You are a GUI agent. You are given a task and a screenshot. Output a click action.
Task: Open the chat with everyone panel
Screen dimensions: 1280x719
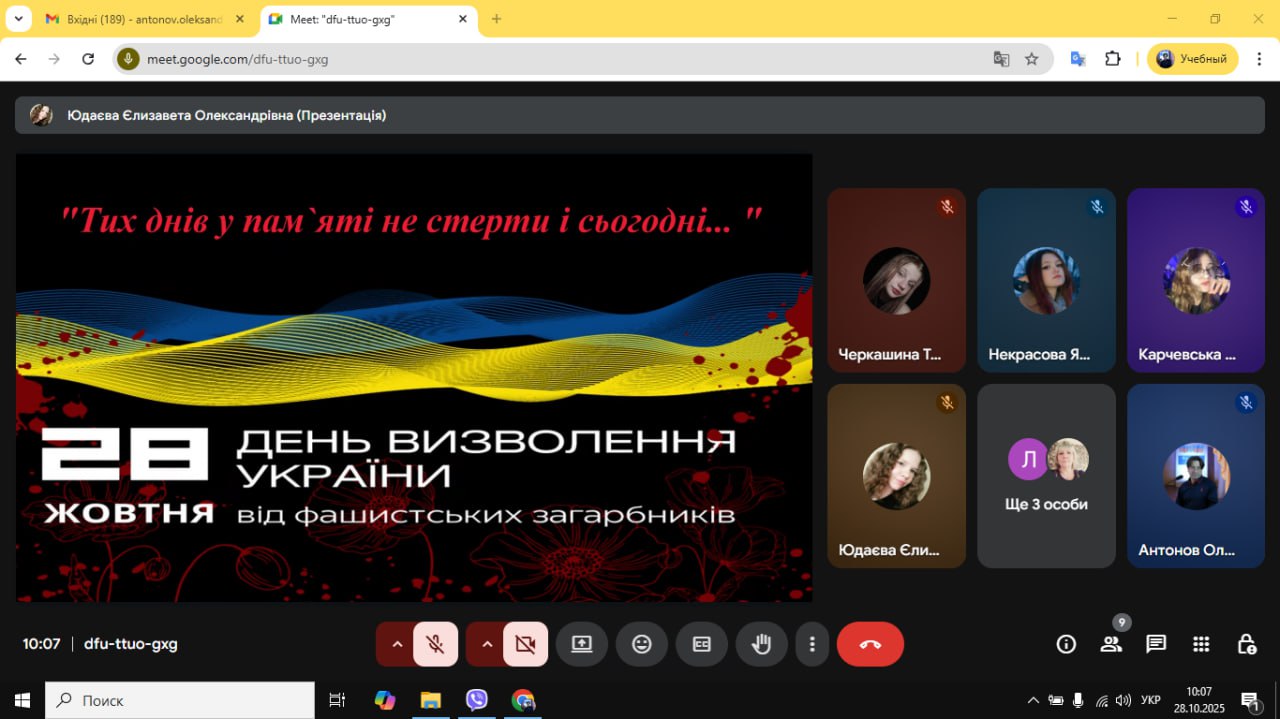[1156, 644]
